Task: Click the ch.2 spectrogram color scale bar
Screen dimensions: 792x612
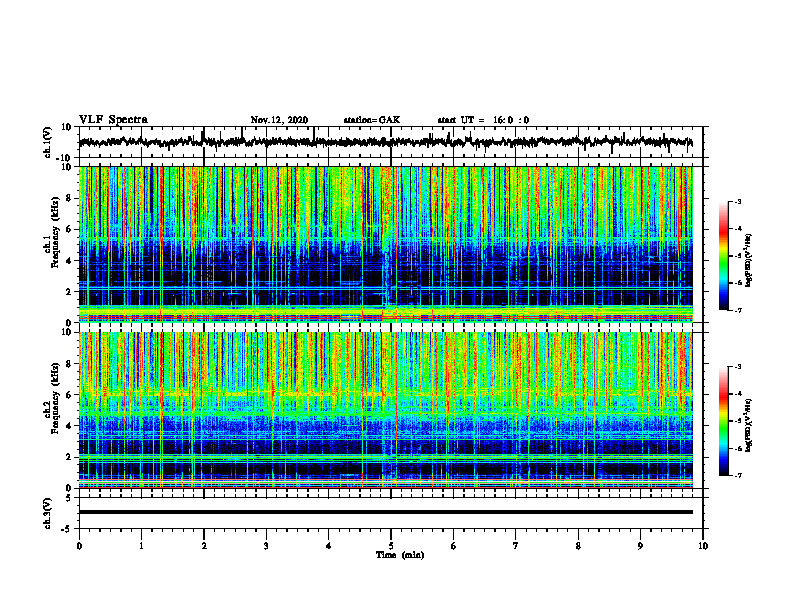Action: tap(724, 421)
